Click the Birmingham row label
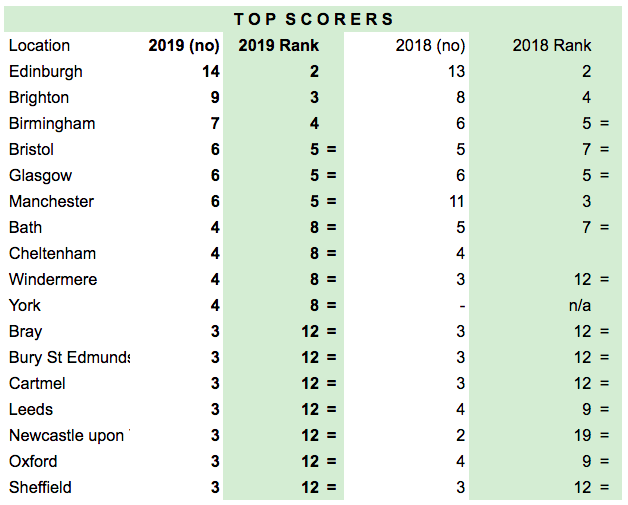Image resolution: width=628 pixels, height=505 pixels. coord(52,123)
